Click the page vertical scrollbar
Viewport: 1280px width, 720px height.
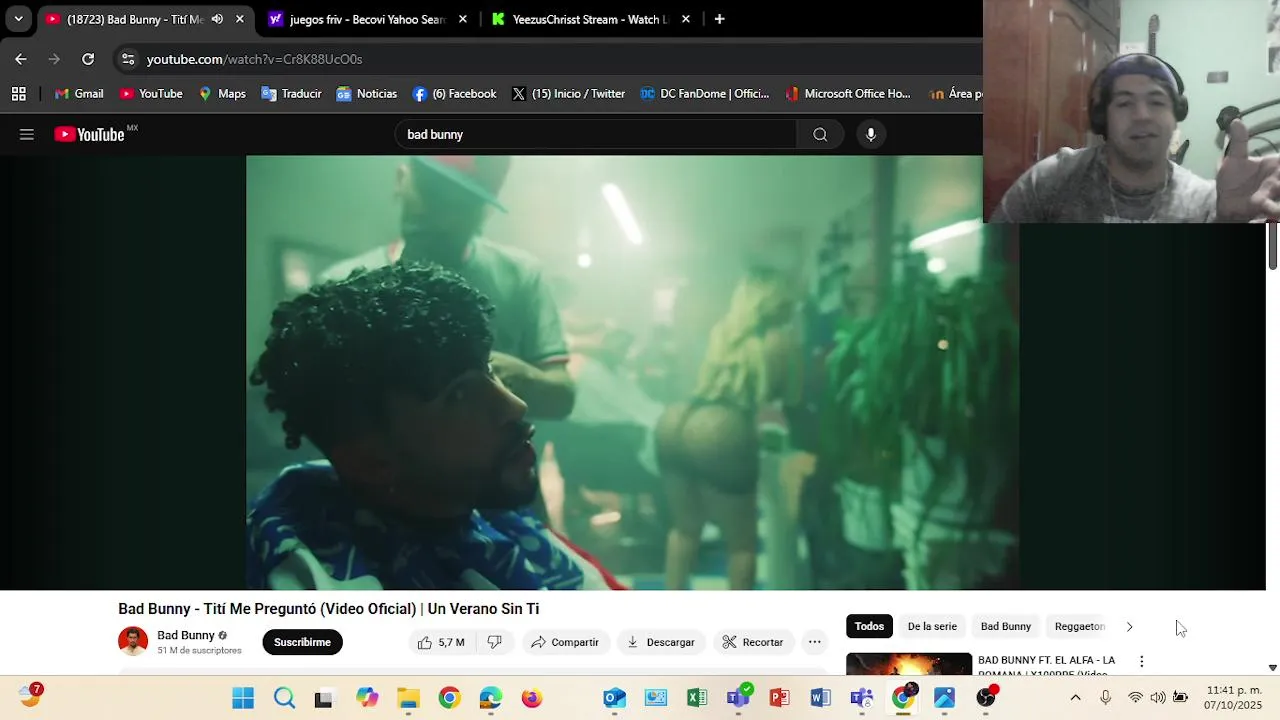1272,246
